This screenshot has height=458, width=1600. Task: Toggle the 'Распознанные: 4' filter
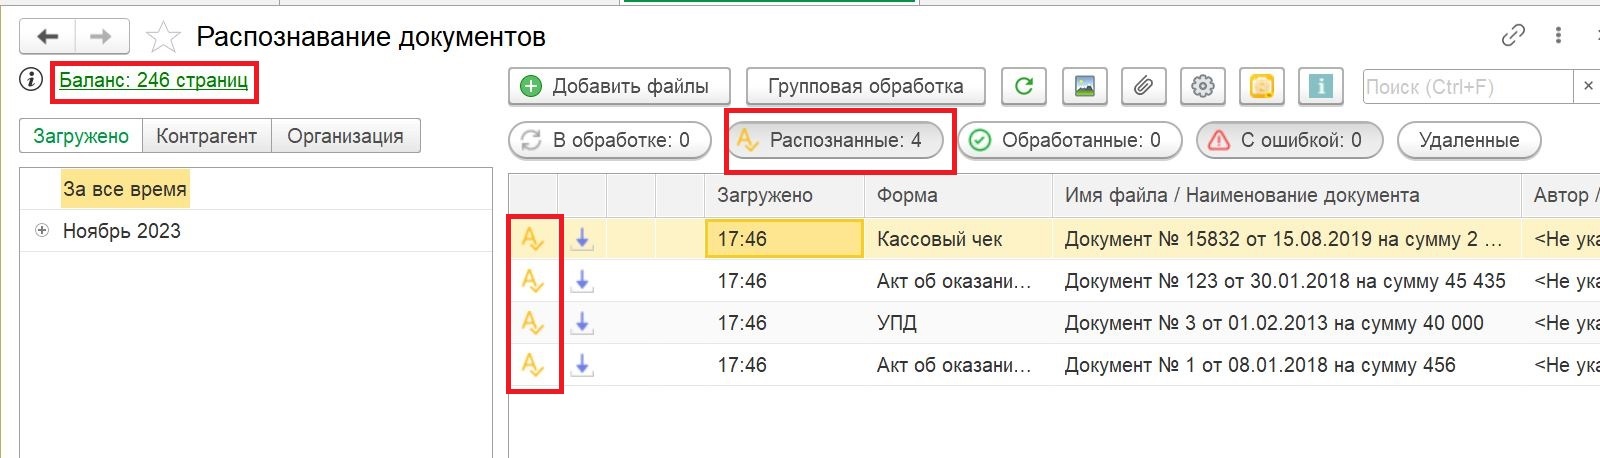(834, 141)
